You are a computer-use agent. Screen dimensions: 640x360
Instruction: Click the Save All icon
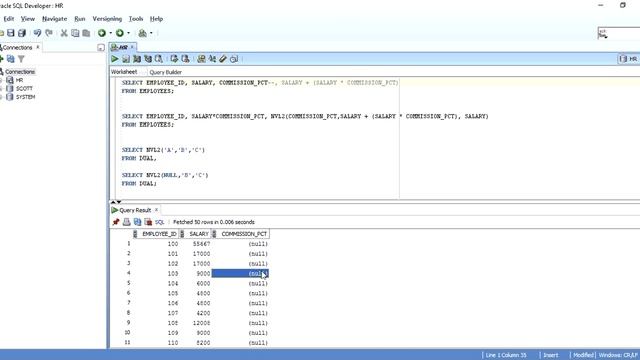pos(22,33)
